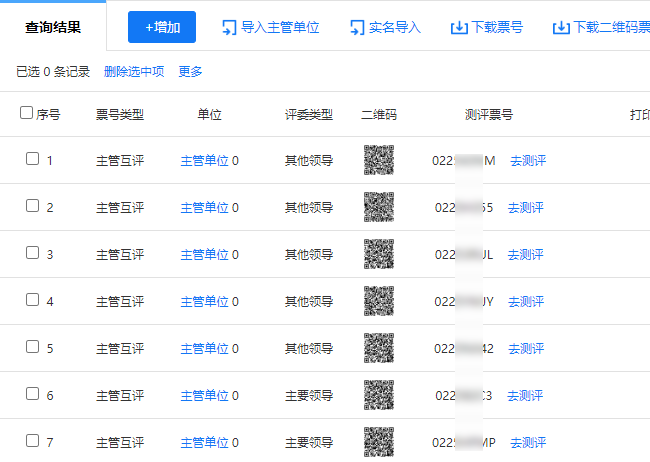Open QR code thumbnail in row 6
650x462 pixels.
coord(379,395)
